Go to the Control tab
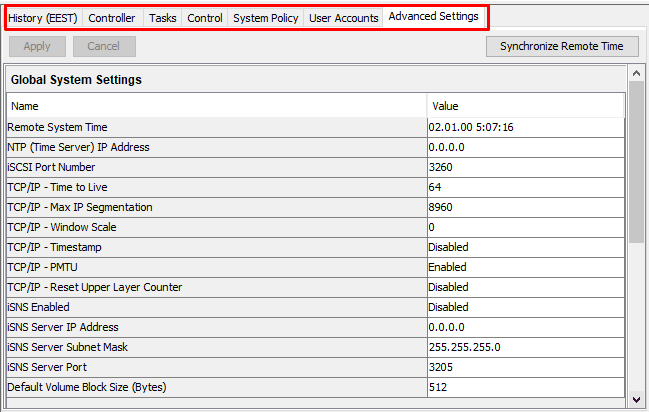 205,18
